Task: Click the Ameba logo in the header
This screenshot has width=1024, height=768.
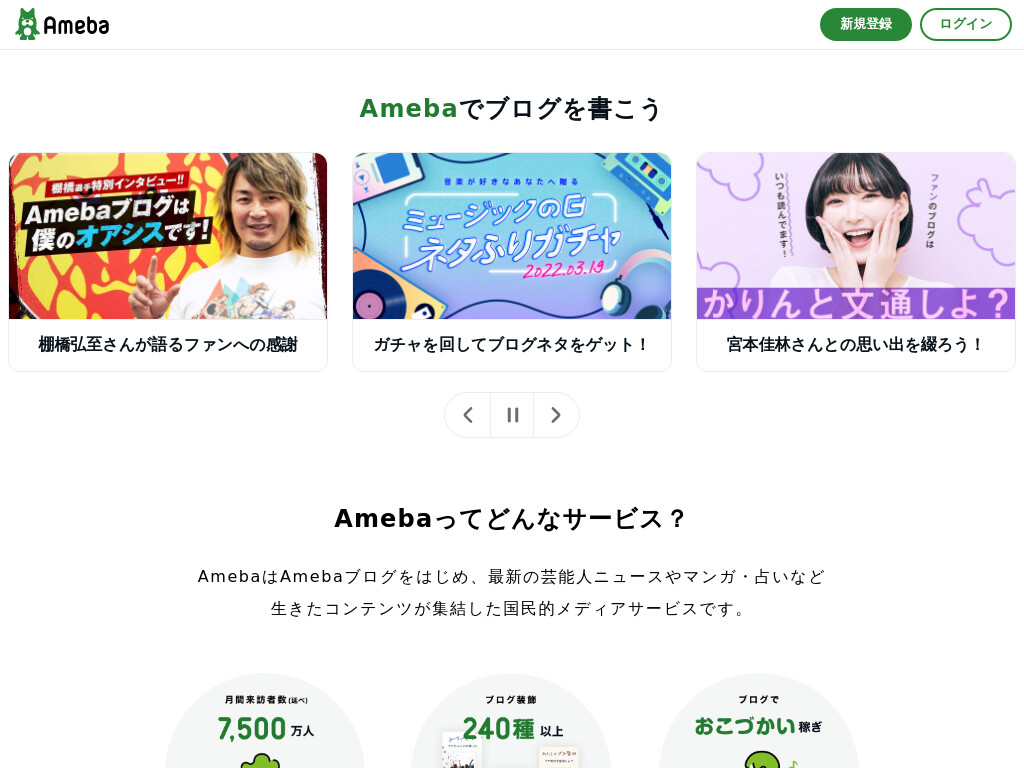Action: click(x=62, y=24)
